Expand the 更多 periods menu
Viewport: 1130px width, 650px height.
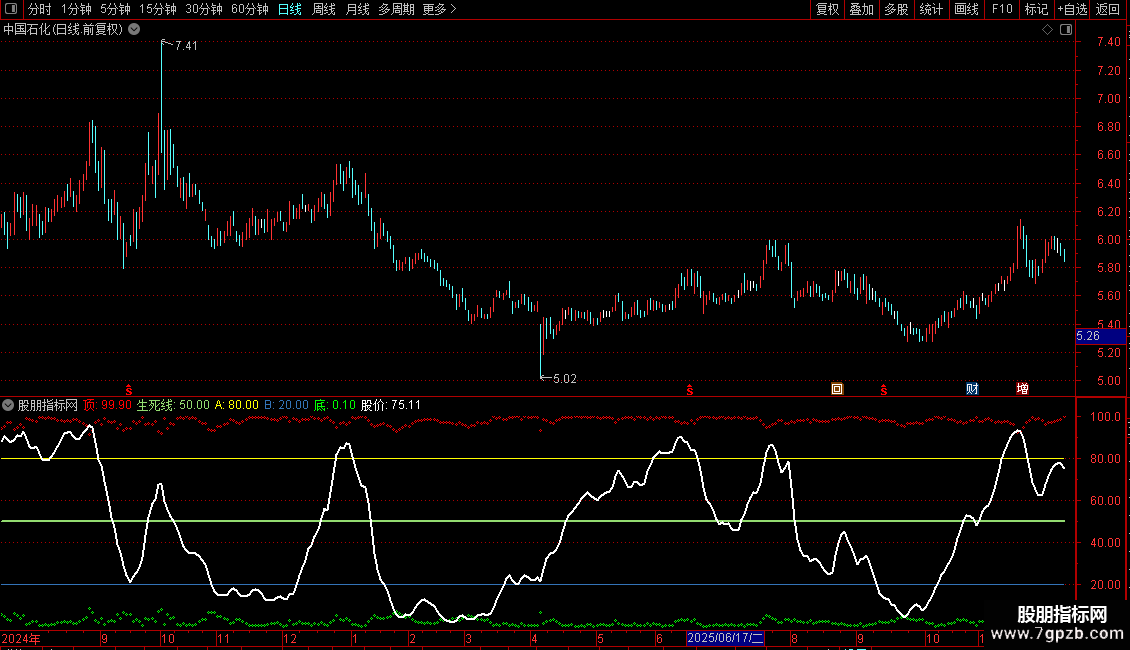(439, 9)
